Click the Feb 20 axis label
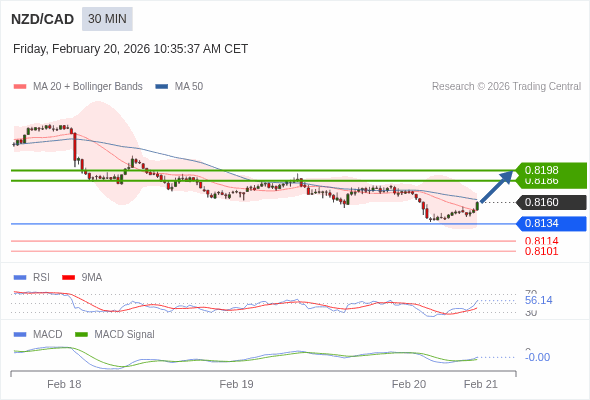 [409, 384]
